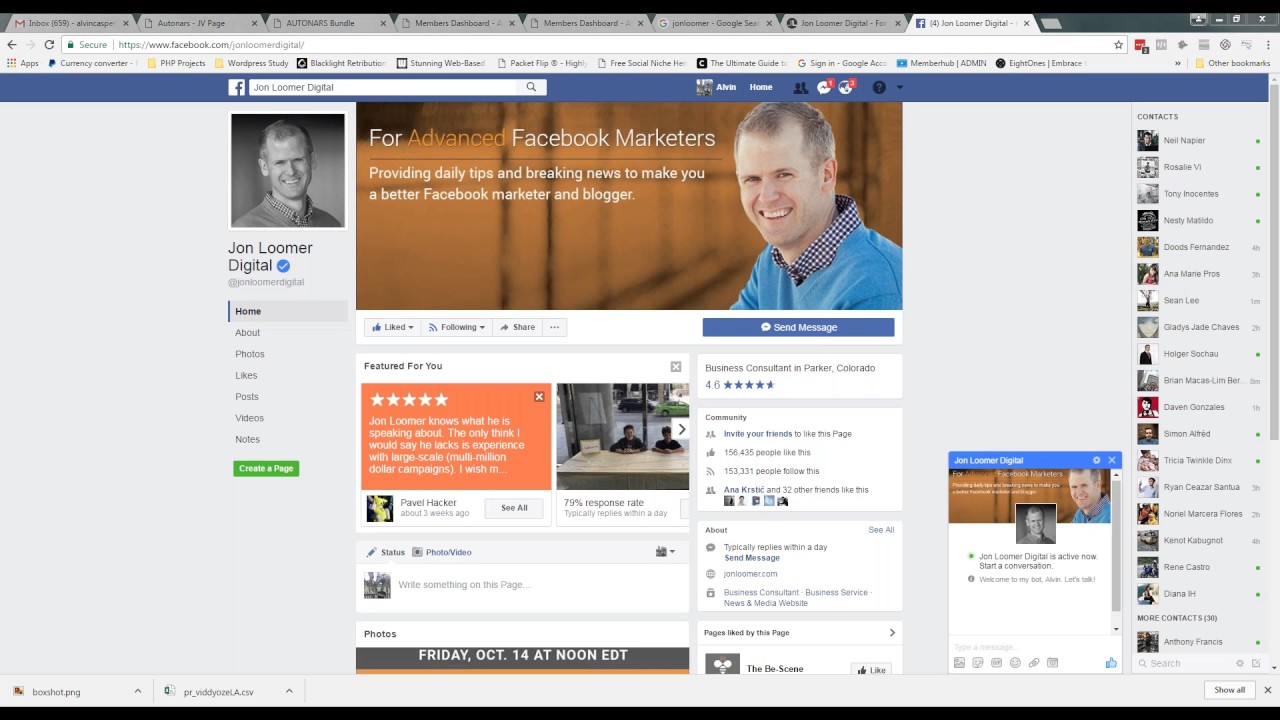Open the jonloomer.com website link

pyautogui.click(x=750, y=574)
